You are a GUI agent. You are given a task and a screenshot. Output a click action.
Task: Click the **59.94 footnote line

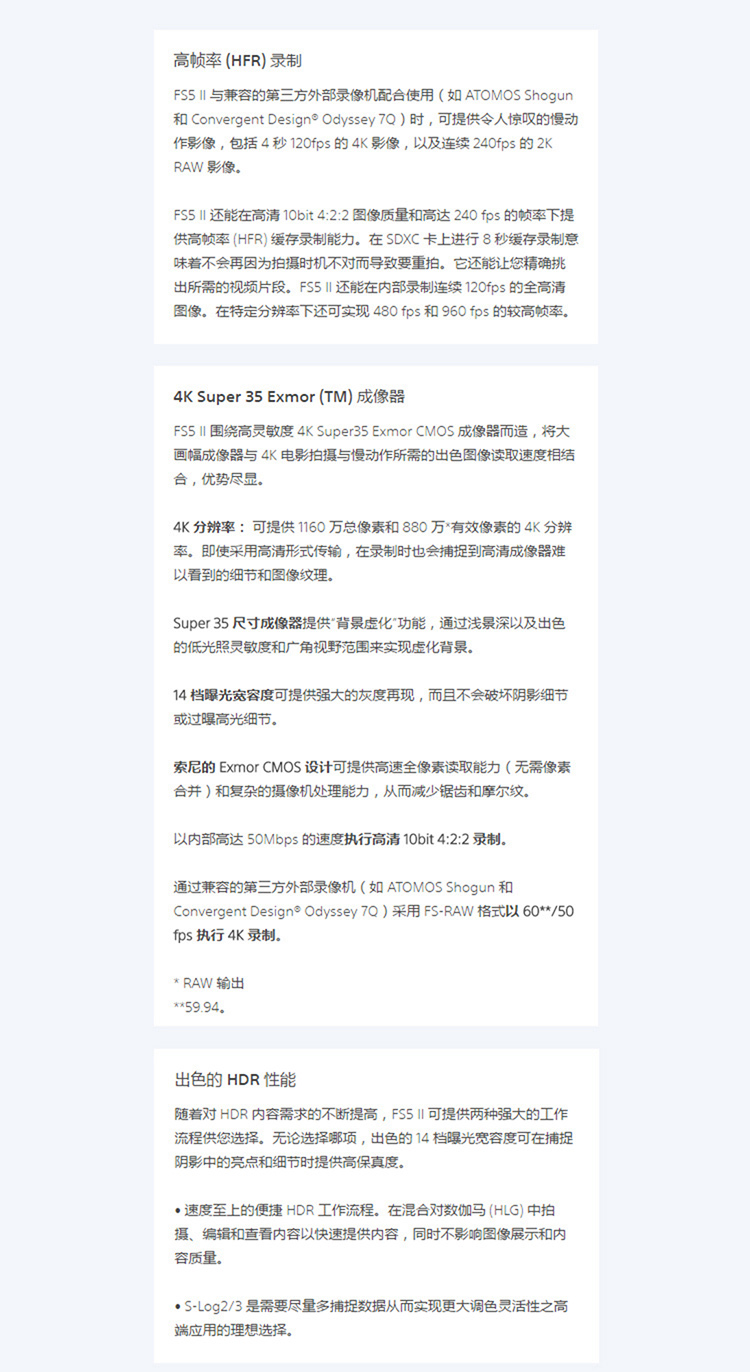click(x=199, y=1007)
